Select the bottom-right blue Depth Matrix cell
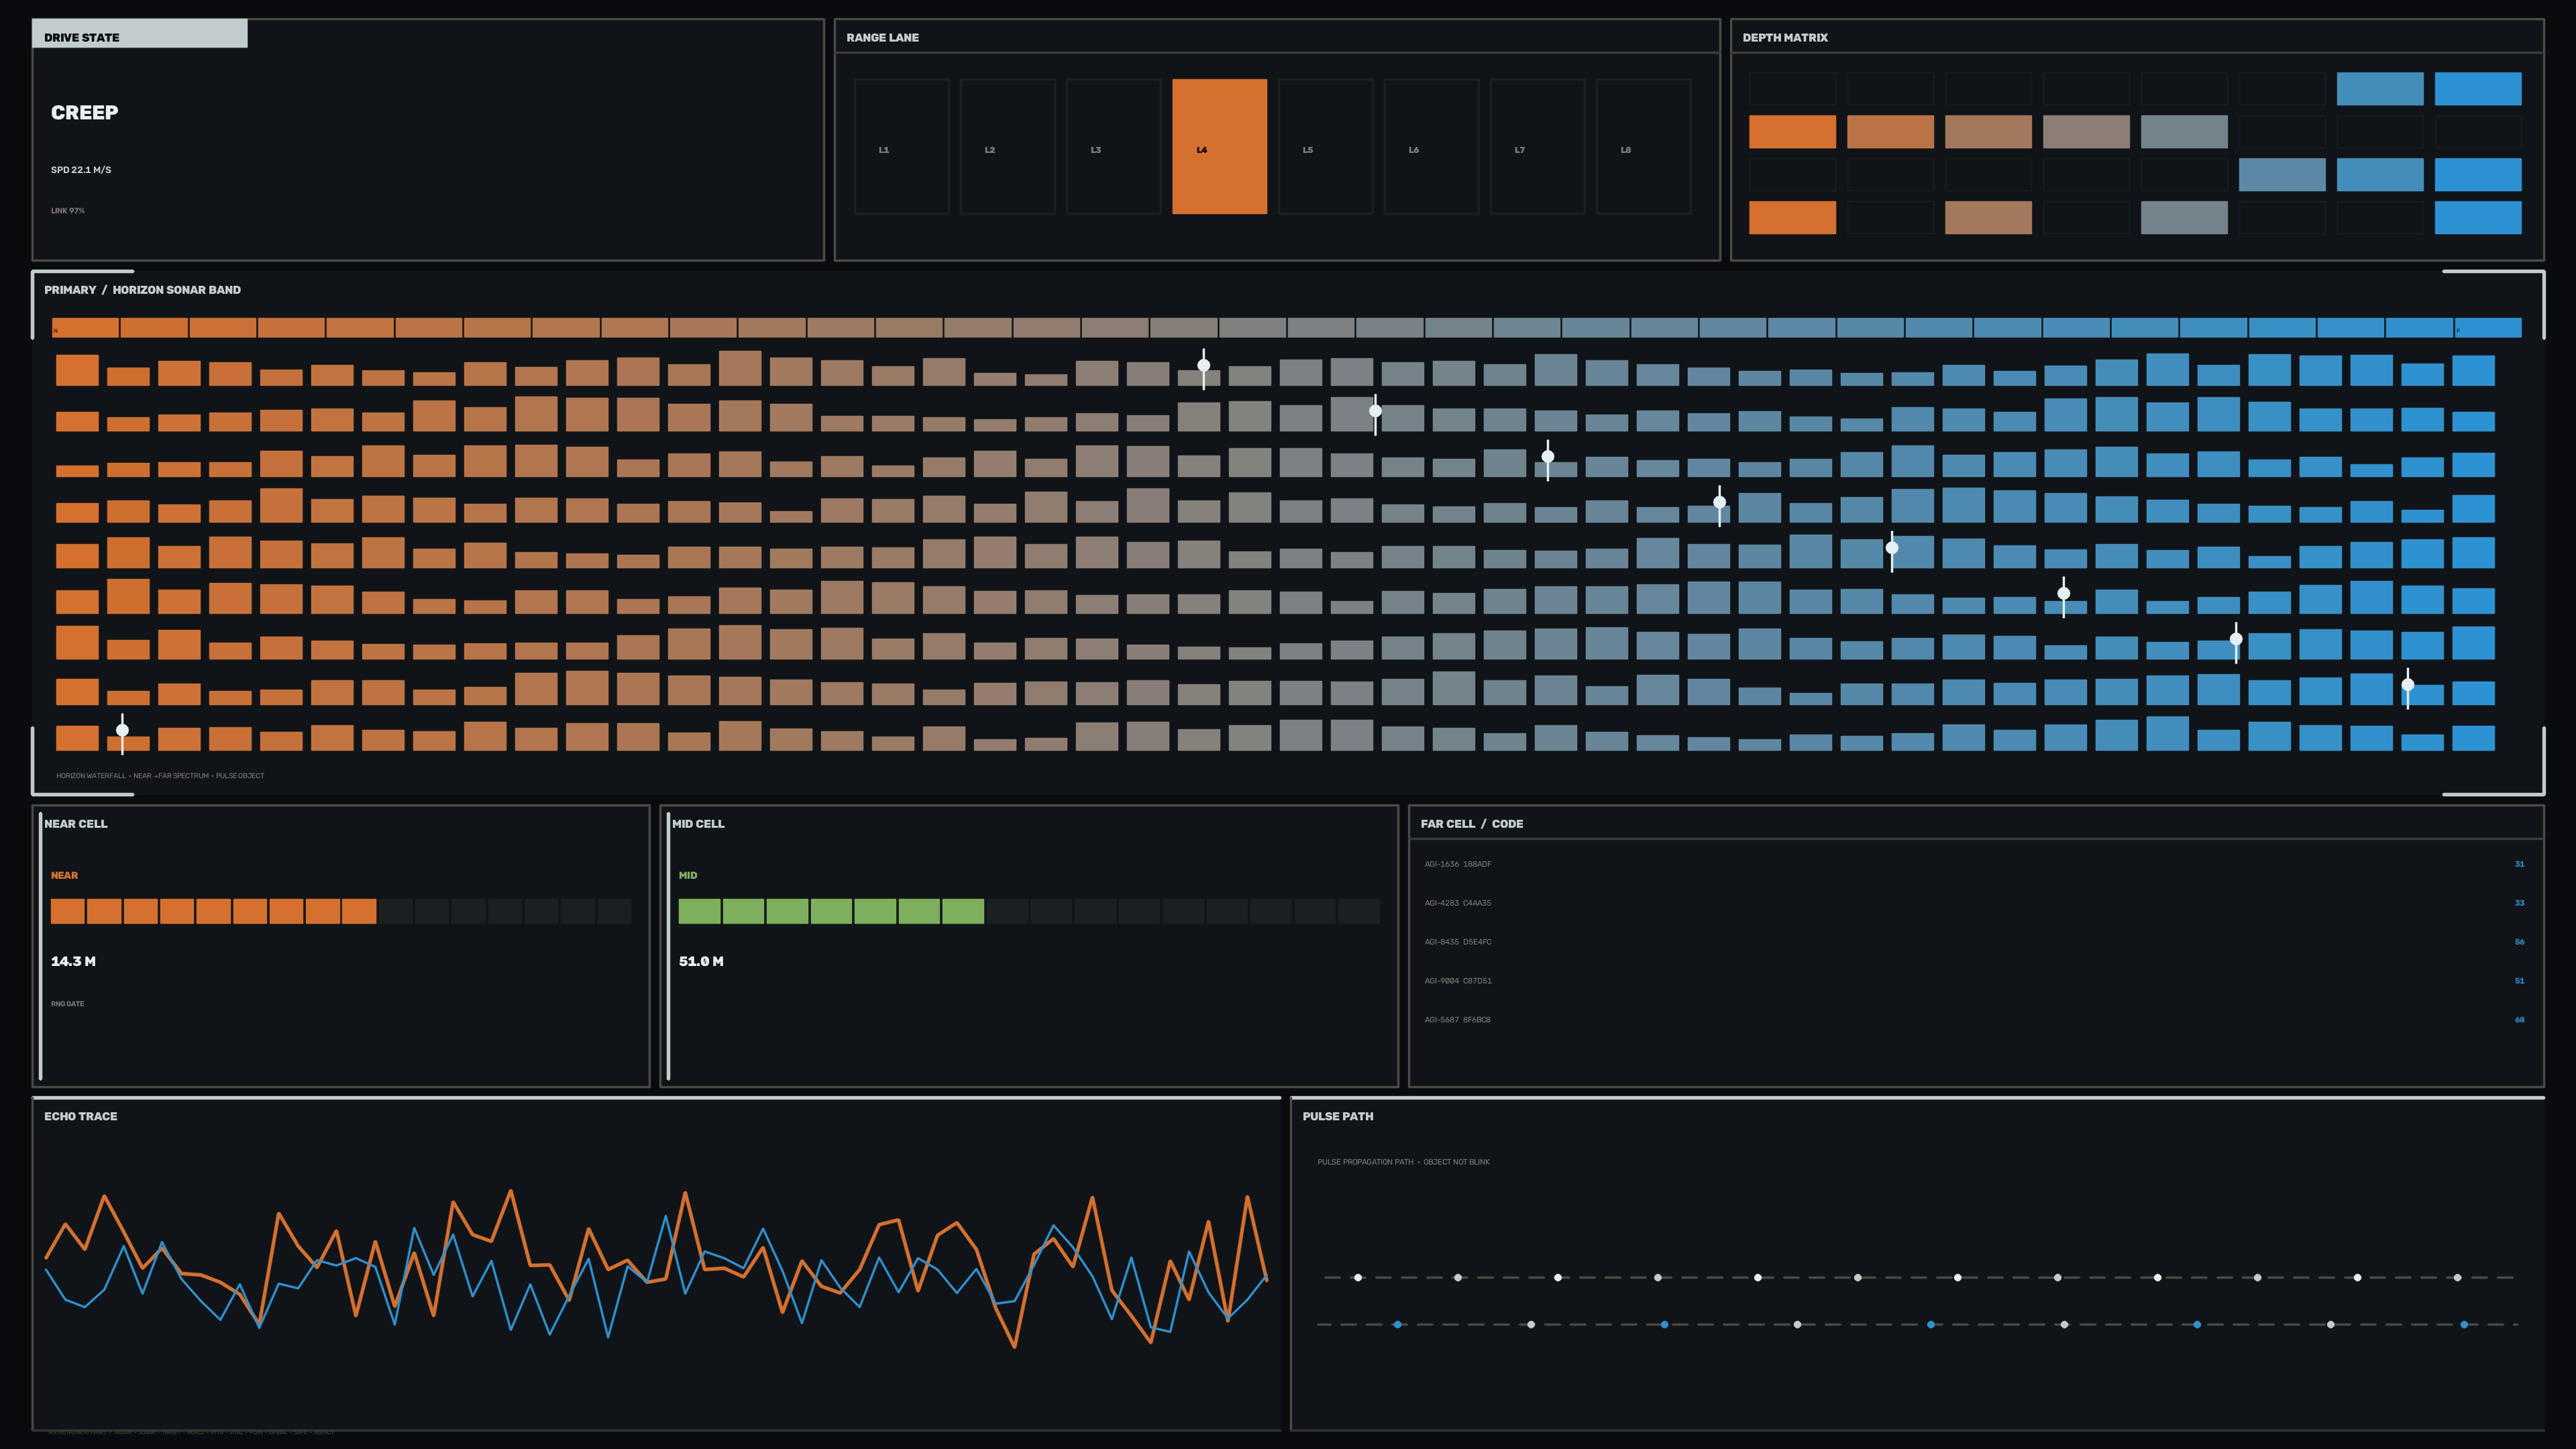The height and width of the screenshot is (1449, 2576). (2478, 218)
